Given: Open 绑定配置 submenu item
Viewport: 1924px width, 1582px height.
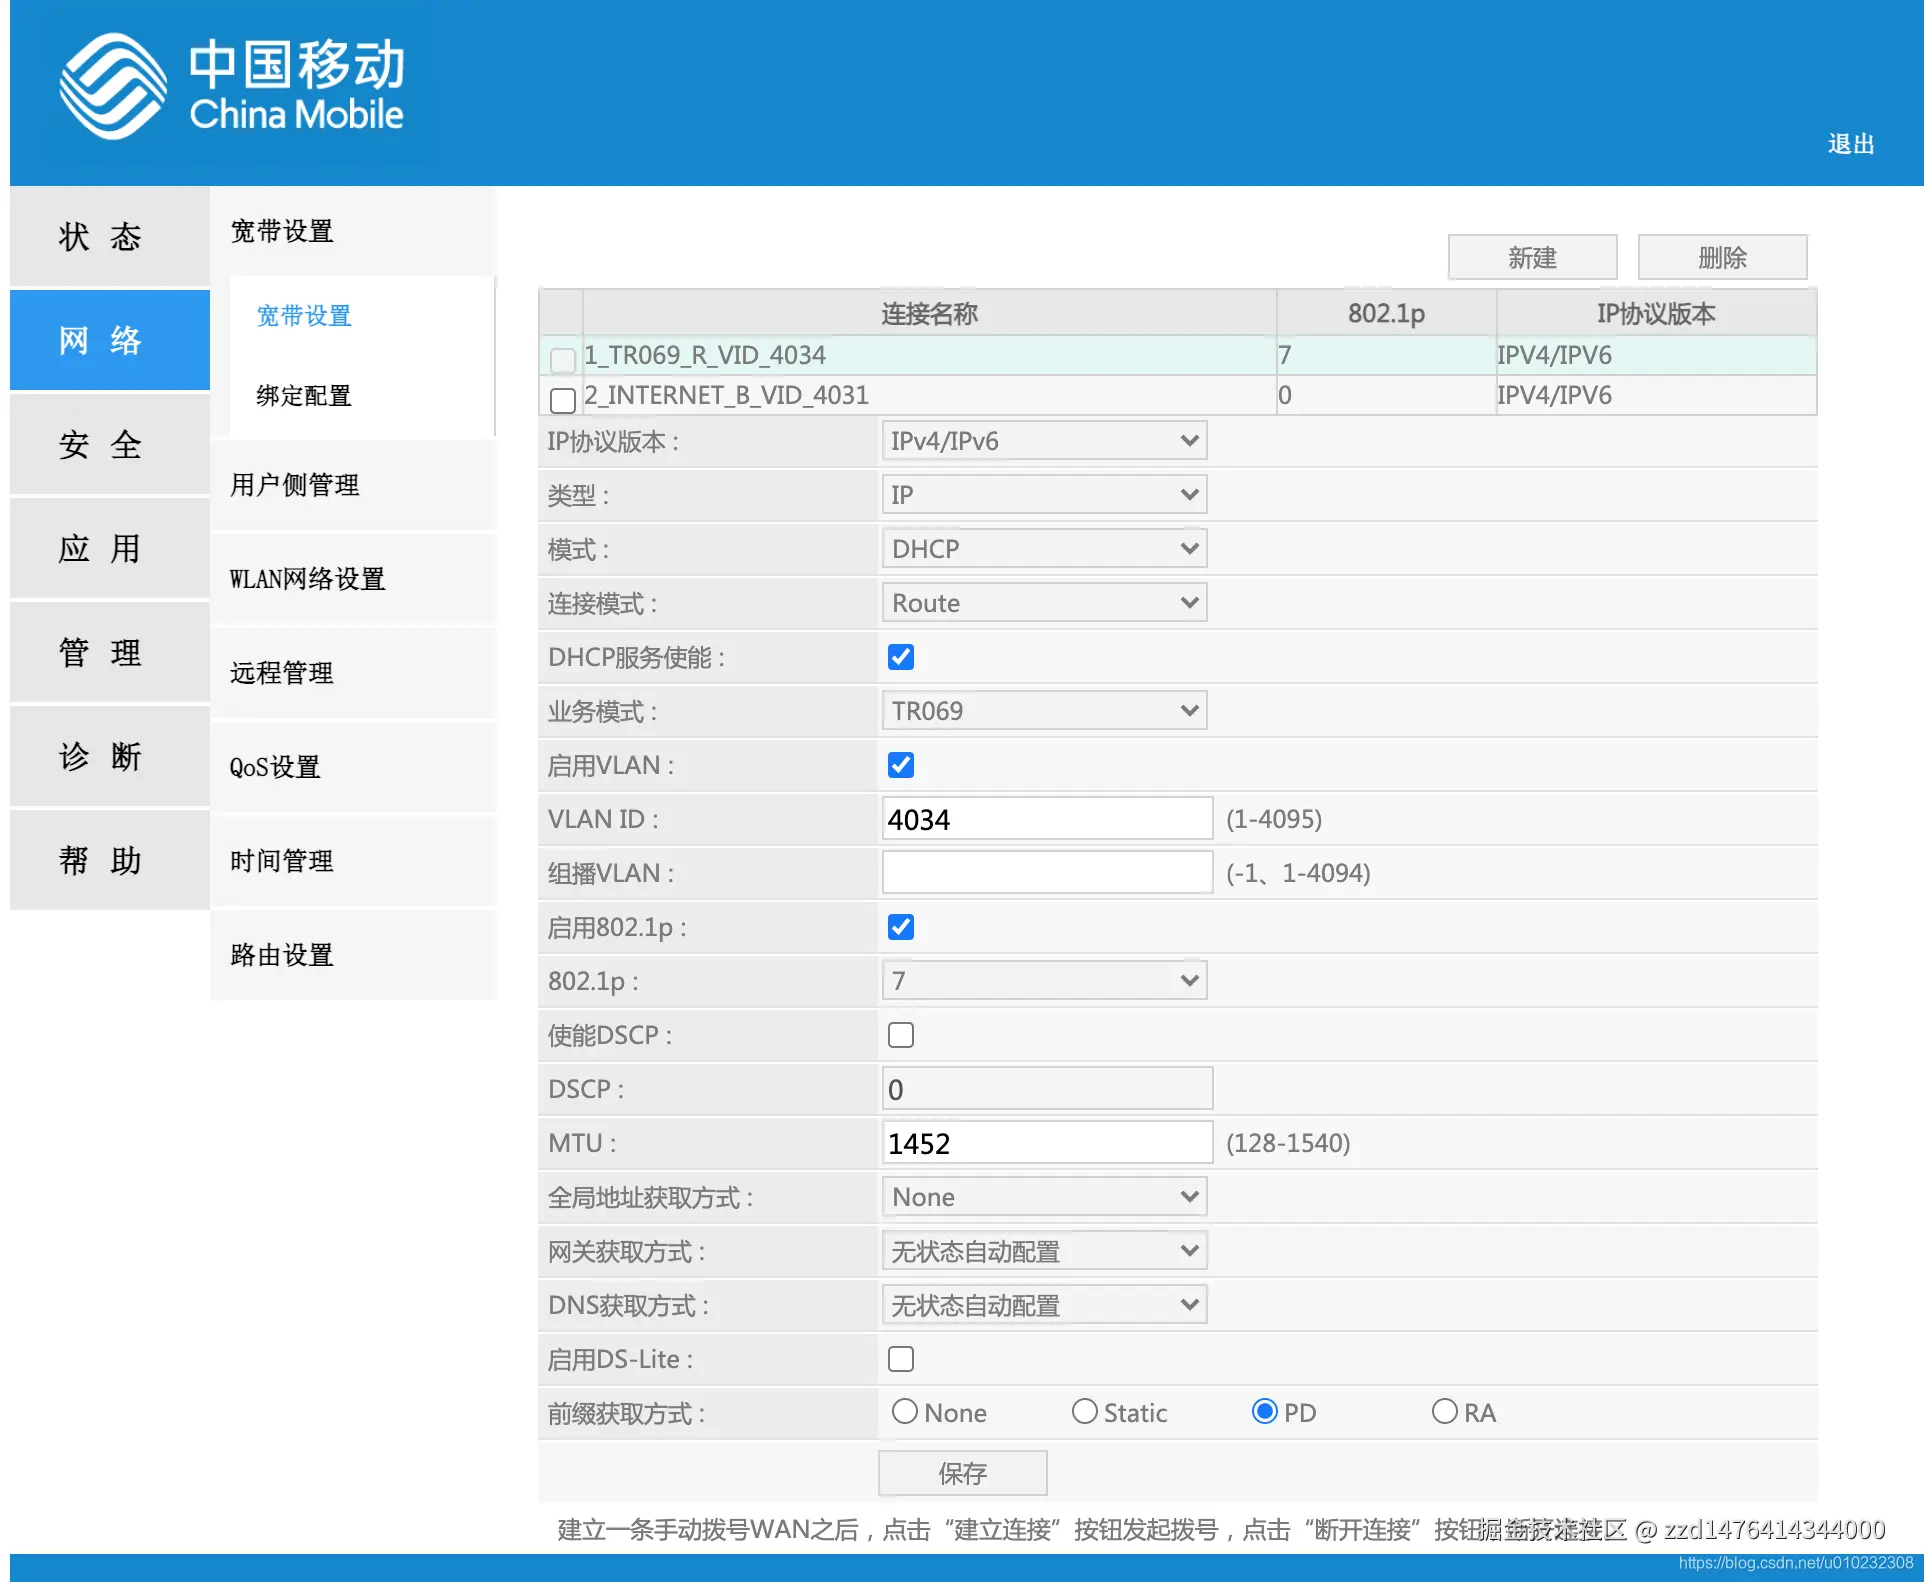Looking at the screenshot, I should (x=304, y=396).
